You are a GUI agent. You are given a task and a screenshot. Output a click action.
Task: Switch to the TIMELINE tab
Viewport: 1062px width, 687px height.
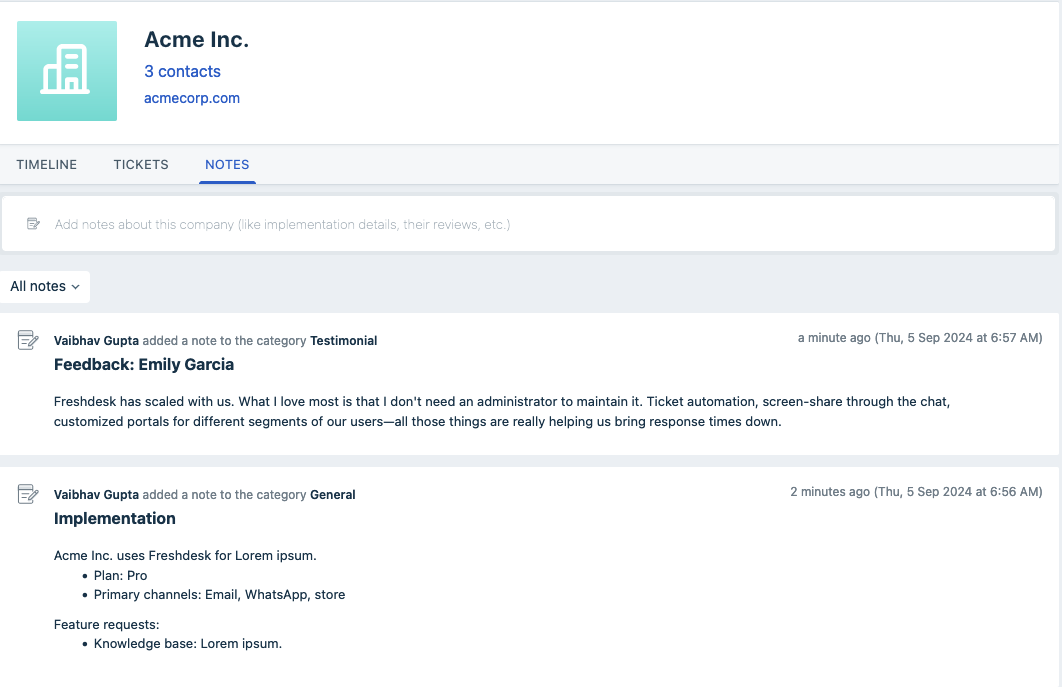46,164
